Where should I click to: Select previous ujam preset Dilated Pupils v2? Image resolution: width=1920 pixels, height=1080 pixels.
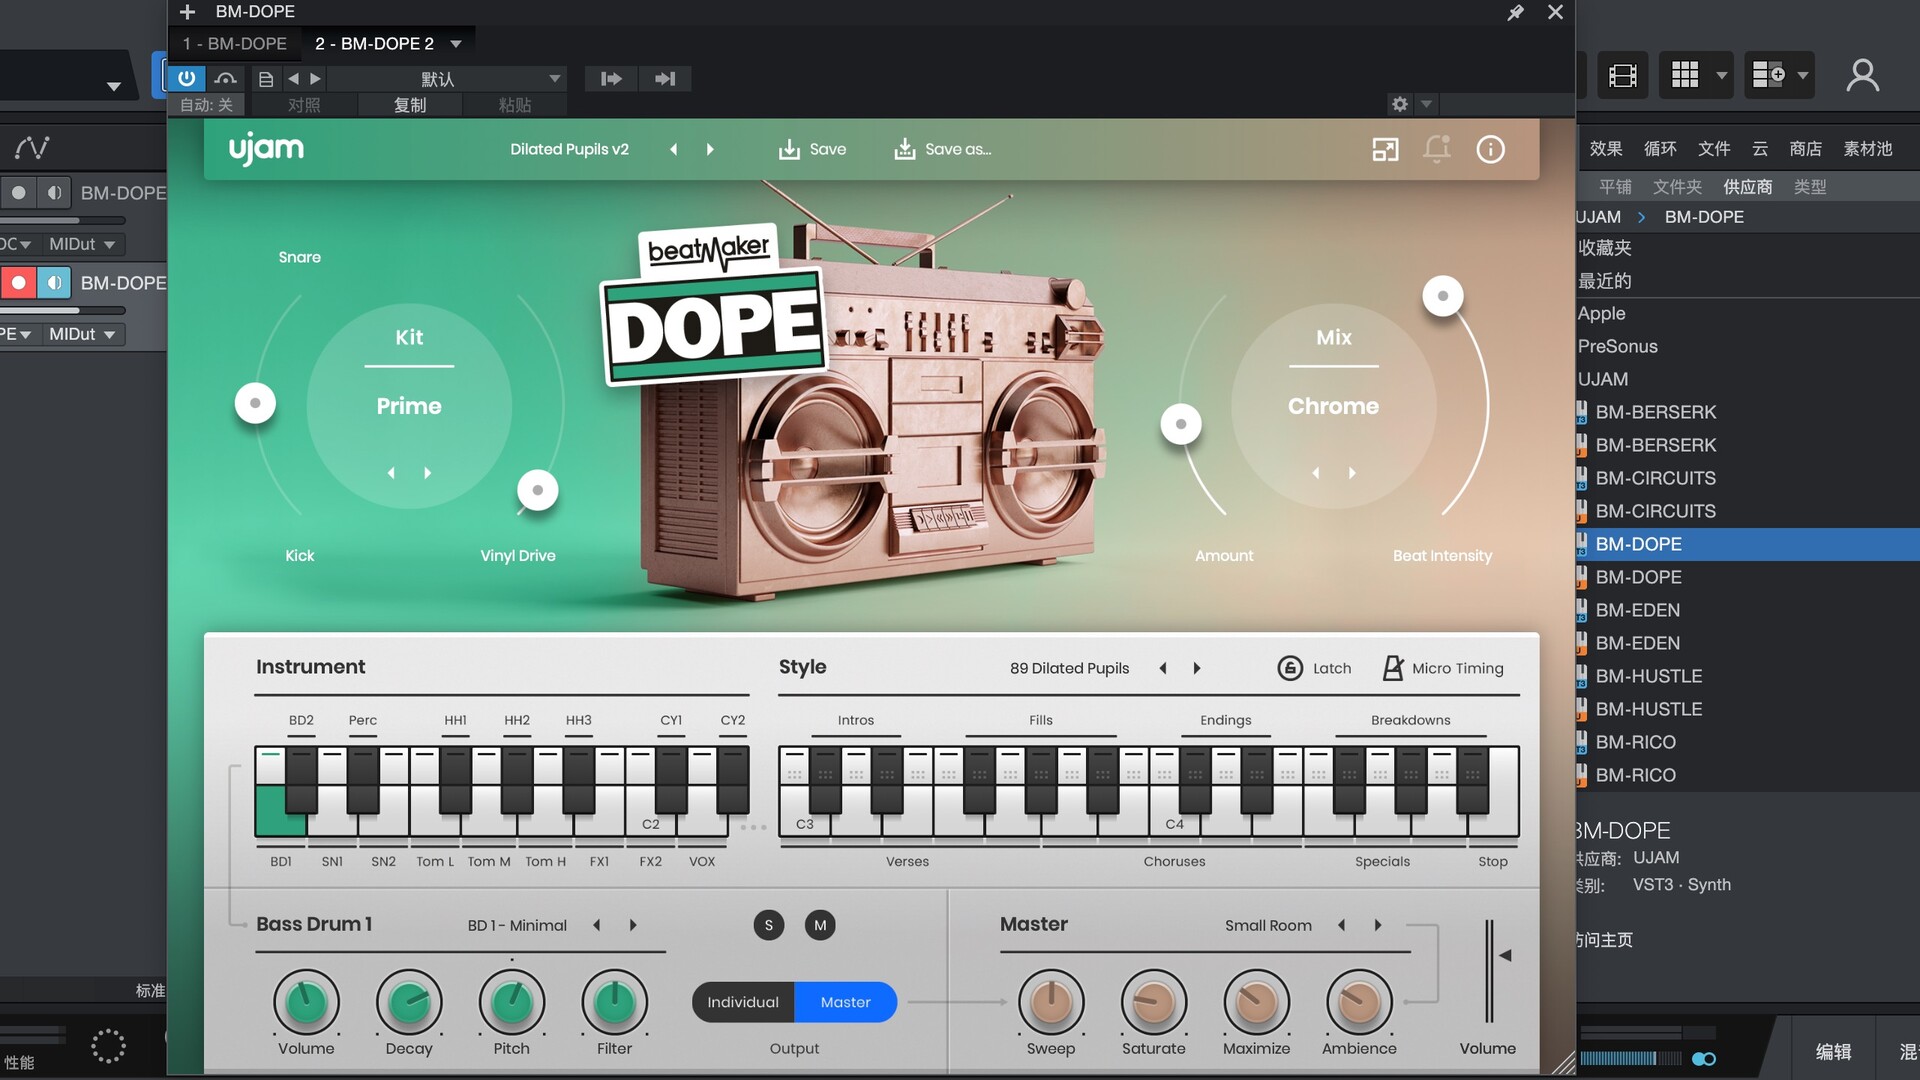point(674,149)
